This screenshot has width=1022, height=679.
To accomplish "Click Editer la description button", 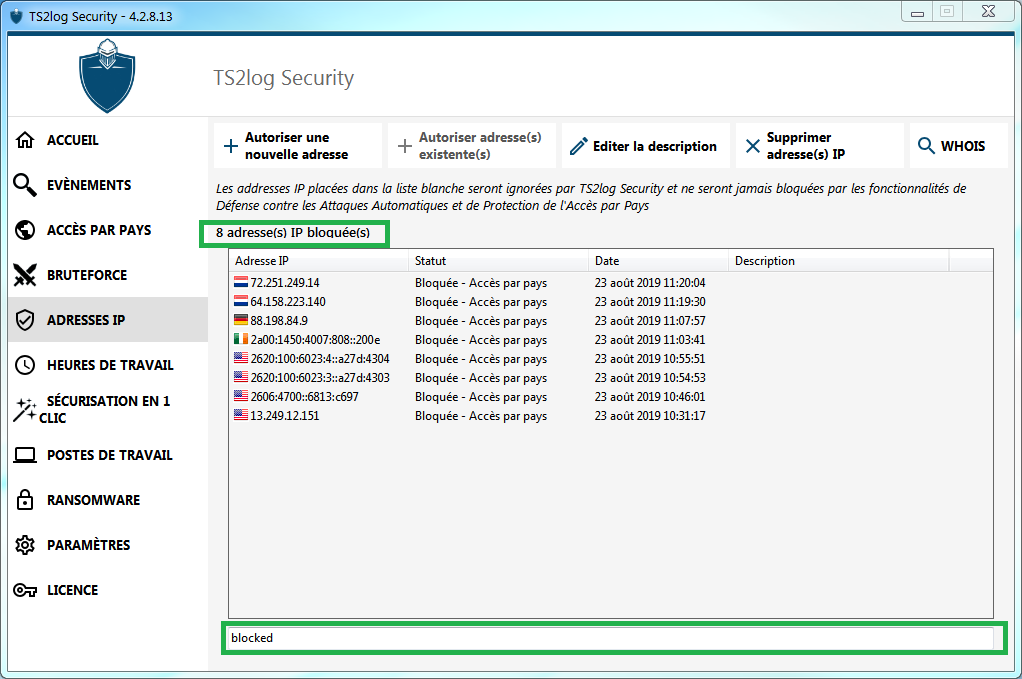I will [646, 146].
